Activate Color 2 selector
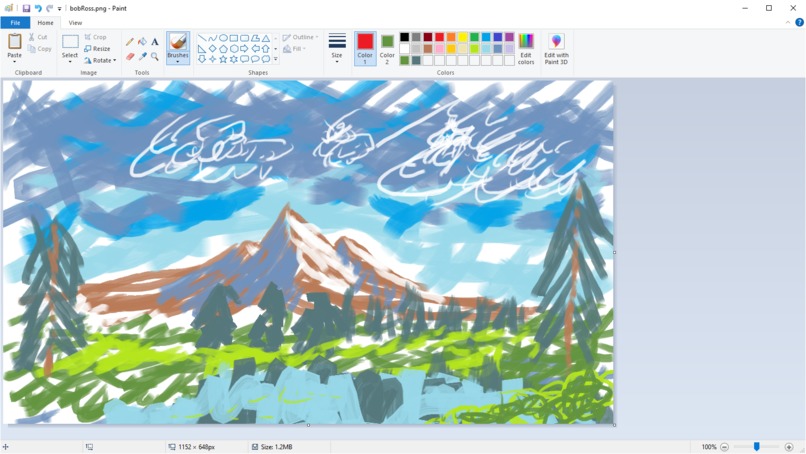Screen dimensions: 806x454 (387, 49)
